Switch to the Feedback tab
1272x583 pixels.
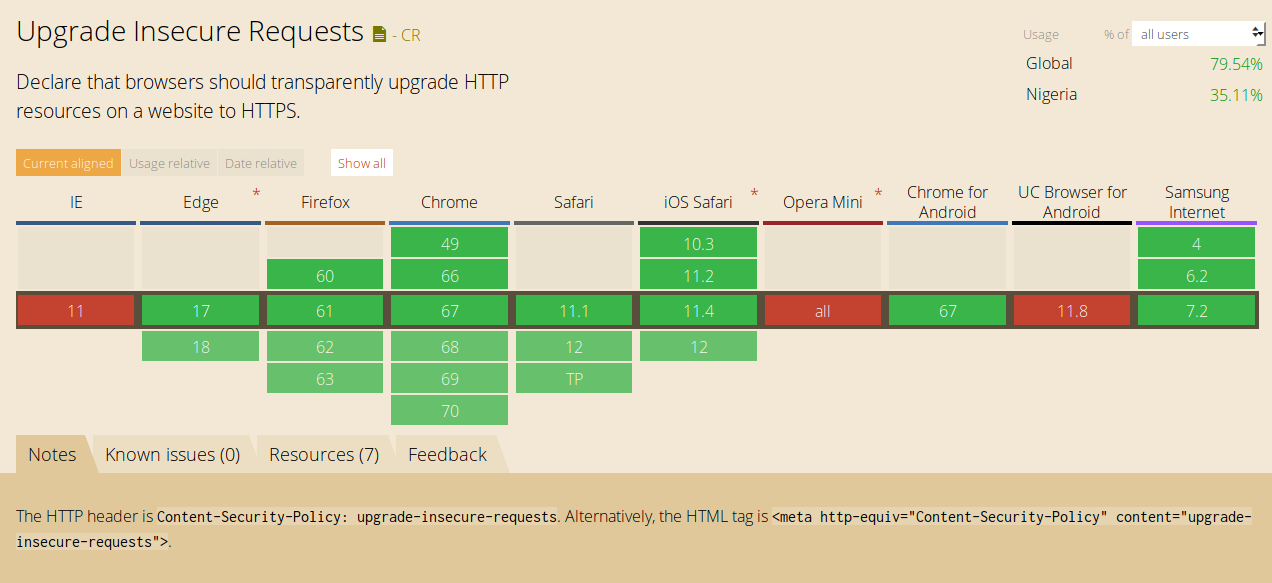tap(447, 455)
